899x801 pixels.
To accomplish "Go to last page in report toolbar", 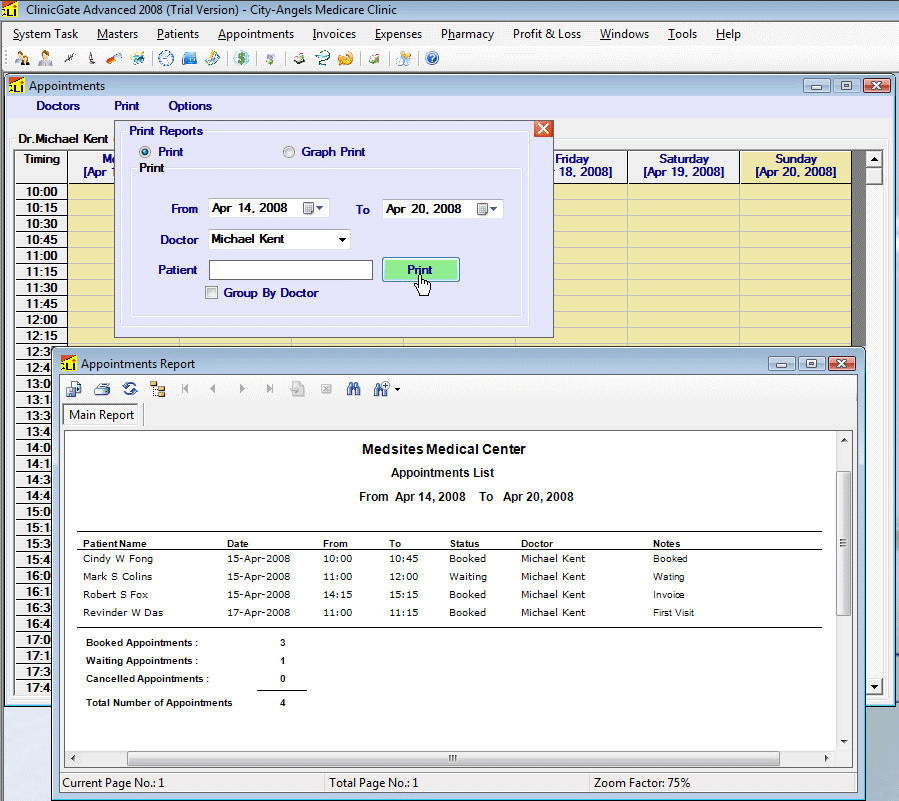I will [269, 389].
